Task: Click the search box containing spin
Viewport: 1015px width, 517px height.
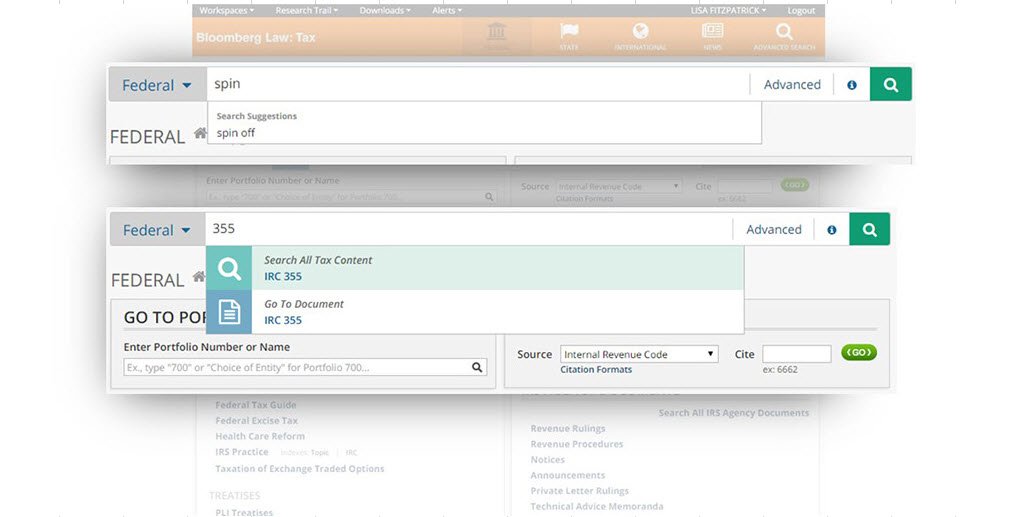Action: [x=478, y=84]
